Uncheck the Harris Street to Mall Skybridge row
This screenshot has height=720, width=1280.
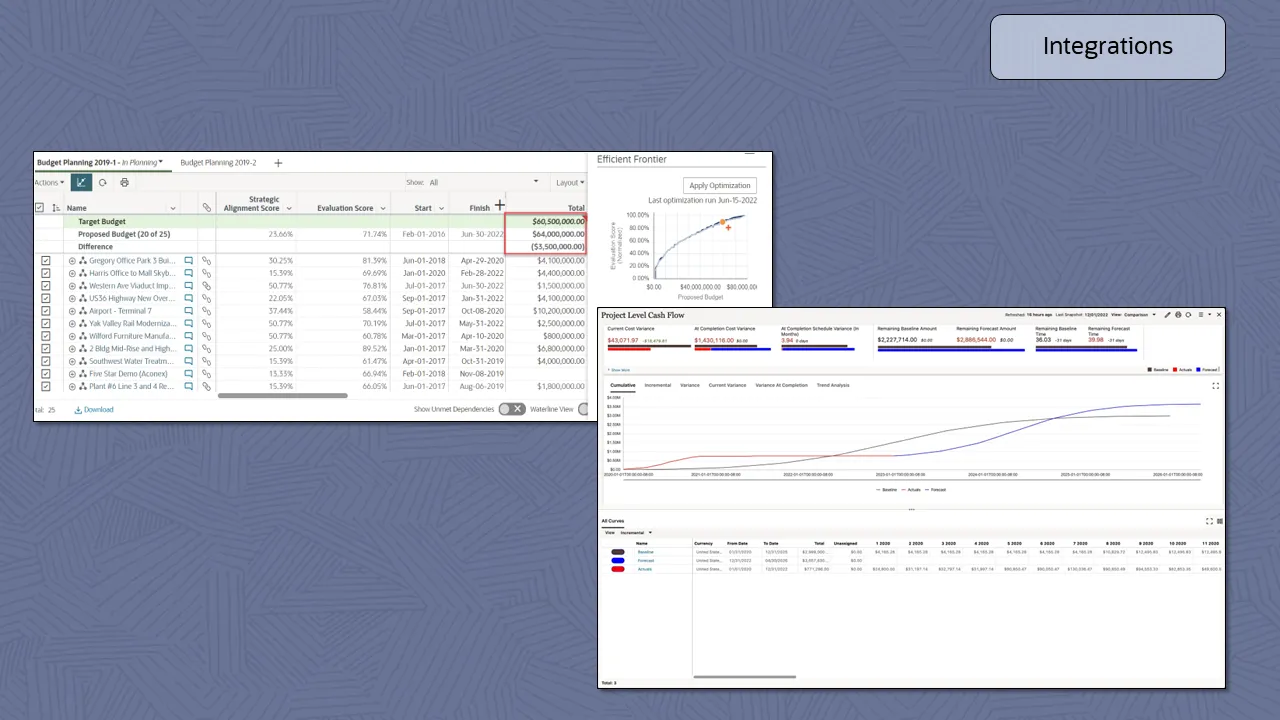[x=46, y=273]
